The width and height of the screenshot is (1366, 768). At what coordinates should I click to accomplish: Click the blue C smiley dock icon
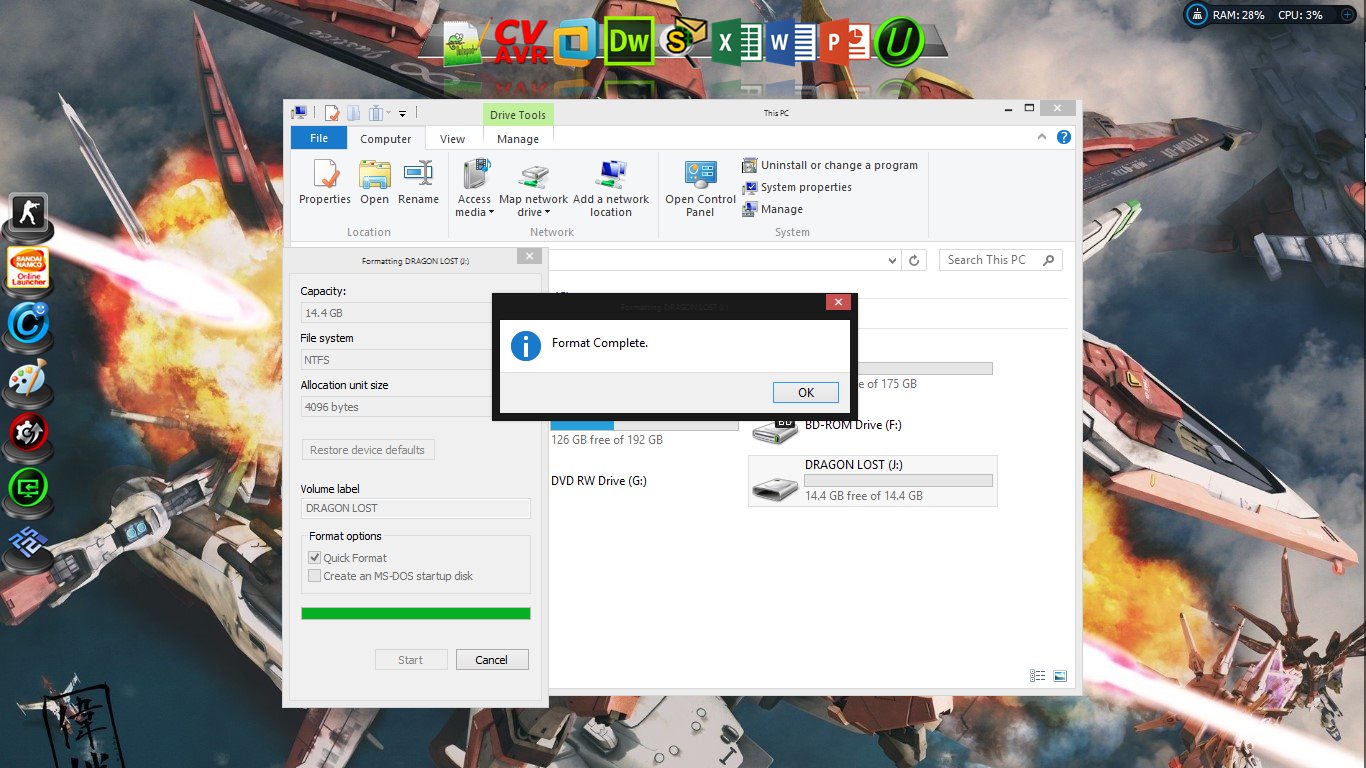pyautogui.click(x=28, y=323)
